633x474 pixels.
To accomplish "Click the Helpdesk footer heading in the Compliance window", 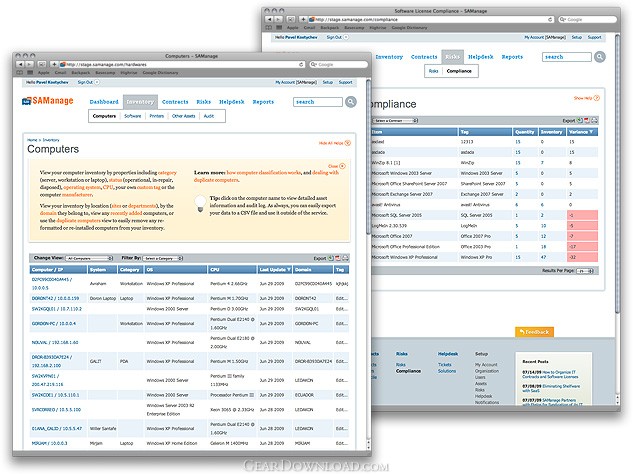I will click(448, 354).
